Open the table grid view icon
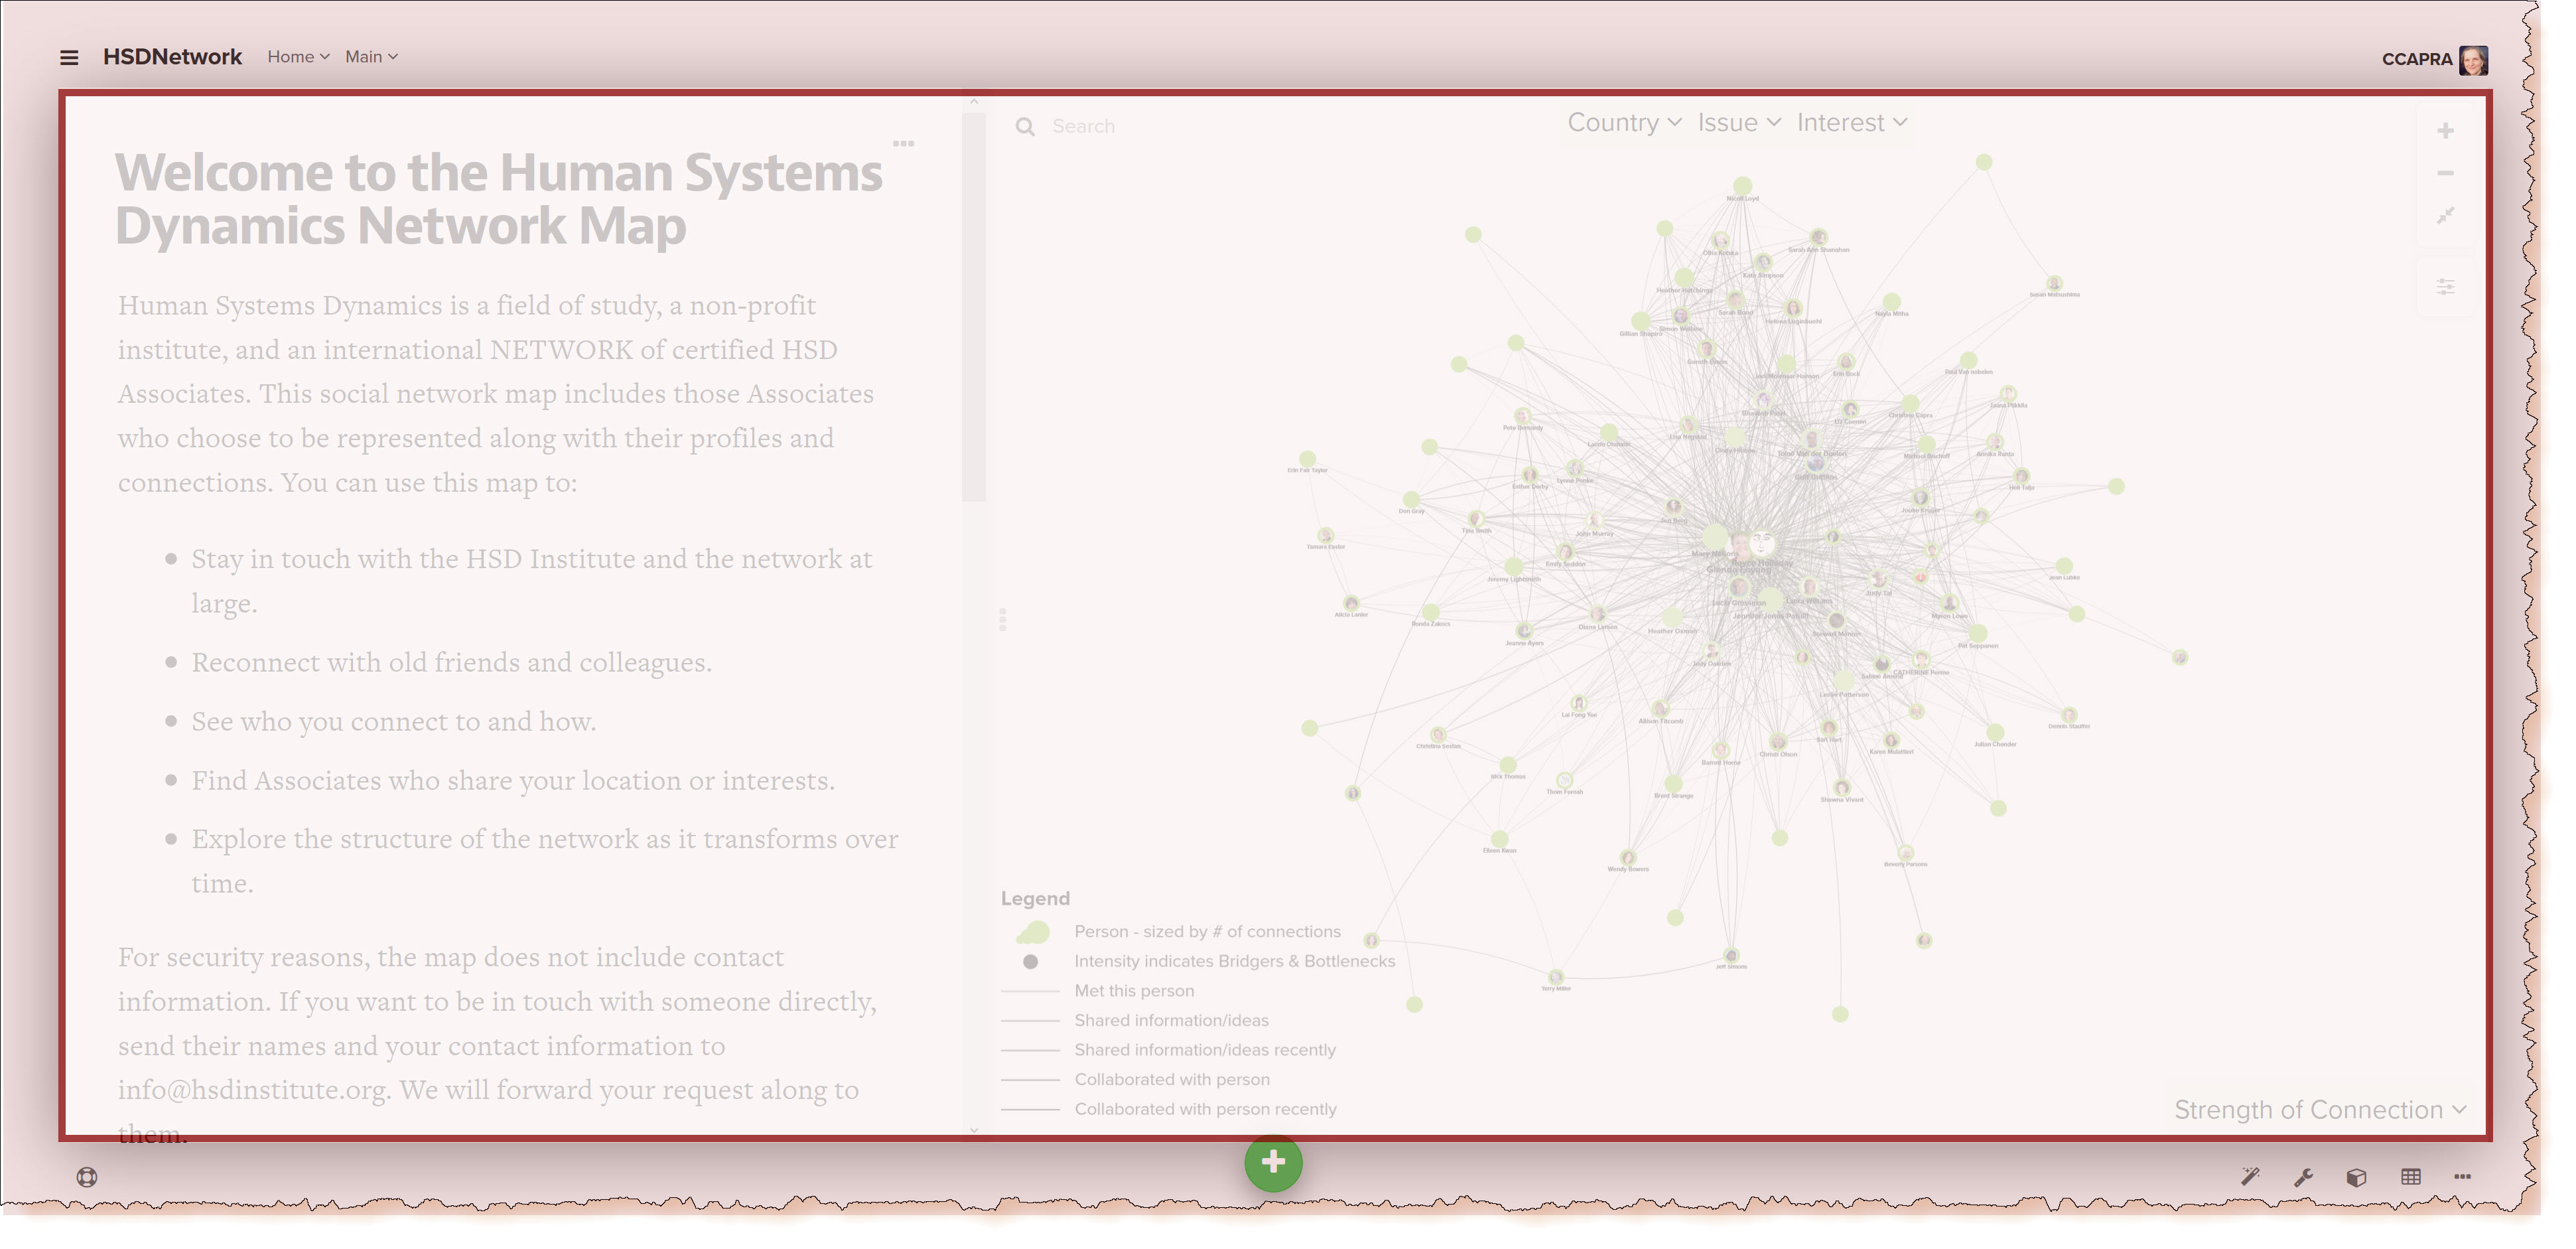2576x1249 pixels. [2410, 1177]
